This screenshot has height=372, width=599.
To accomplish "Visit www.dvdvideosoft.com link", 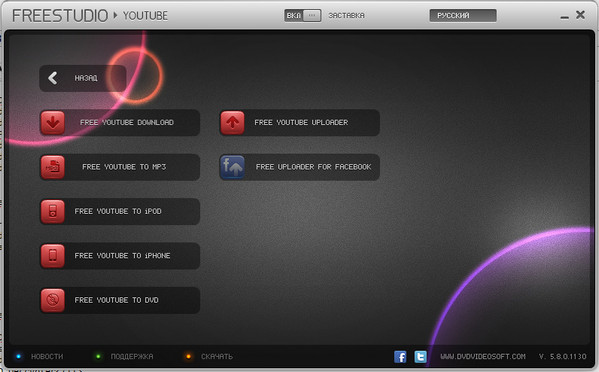I will point(483,356).
